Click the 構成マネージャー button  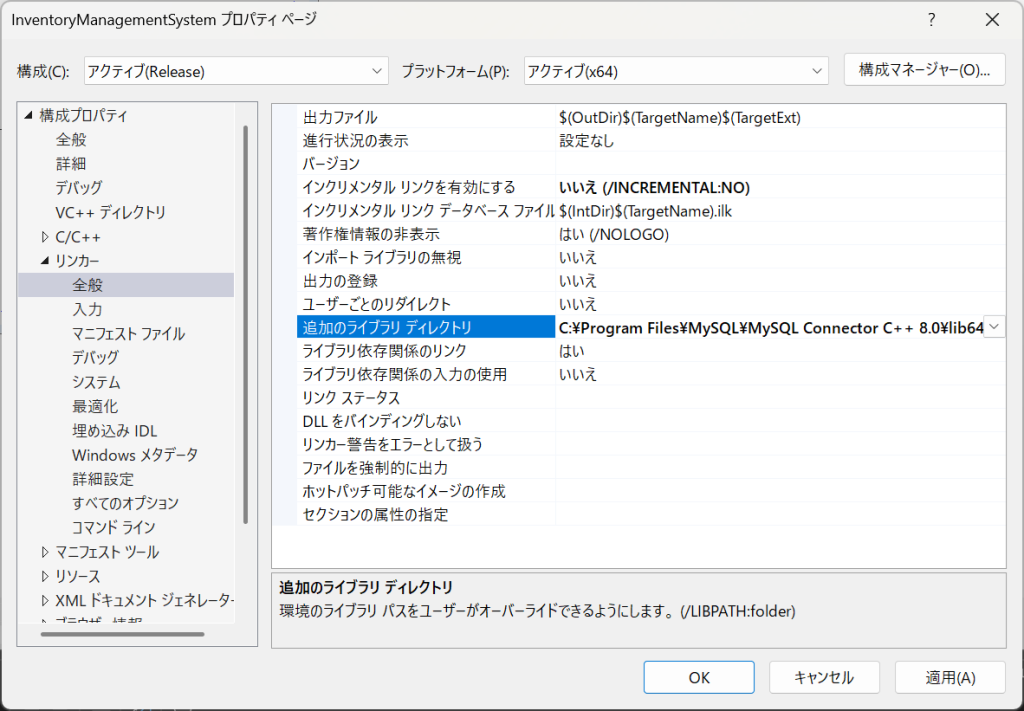[x=923, y=70]
